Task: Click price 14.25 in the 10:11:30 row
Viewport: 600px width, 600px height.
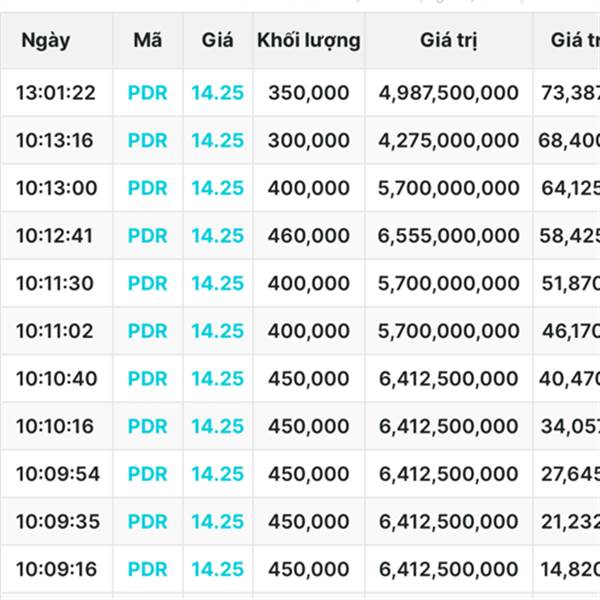Action: [x=217, y=283]
